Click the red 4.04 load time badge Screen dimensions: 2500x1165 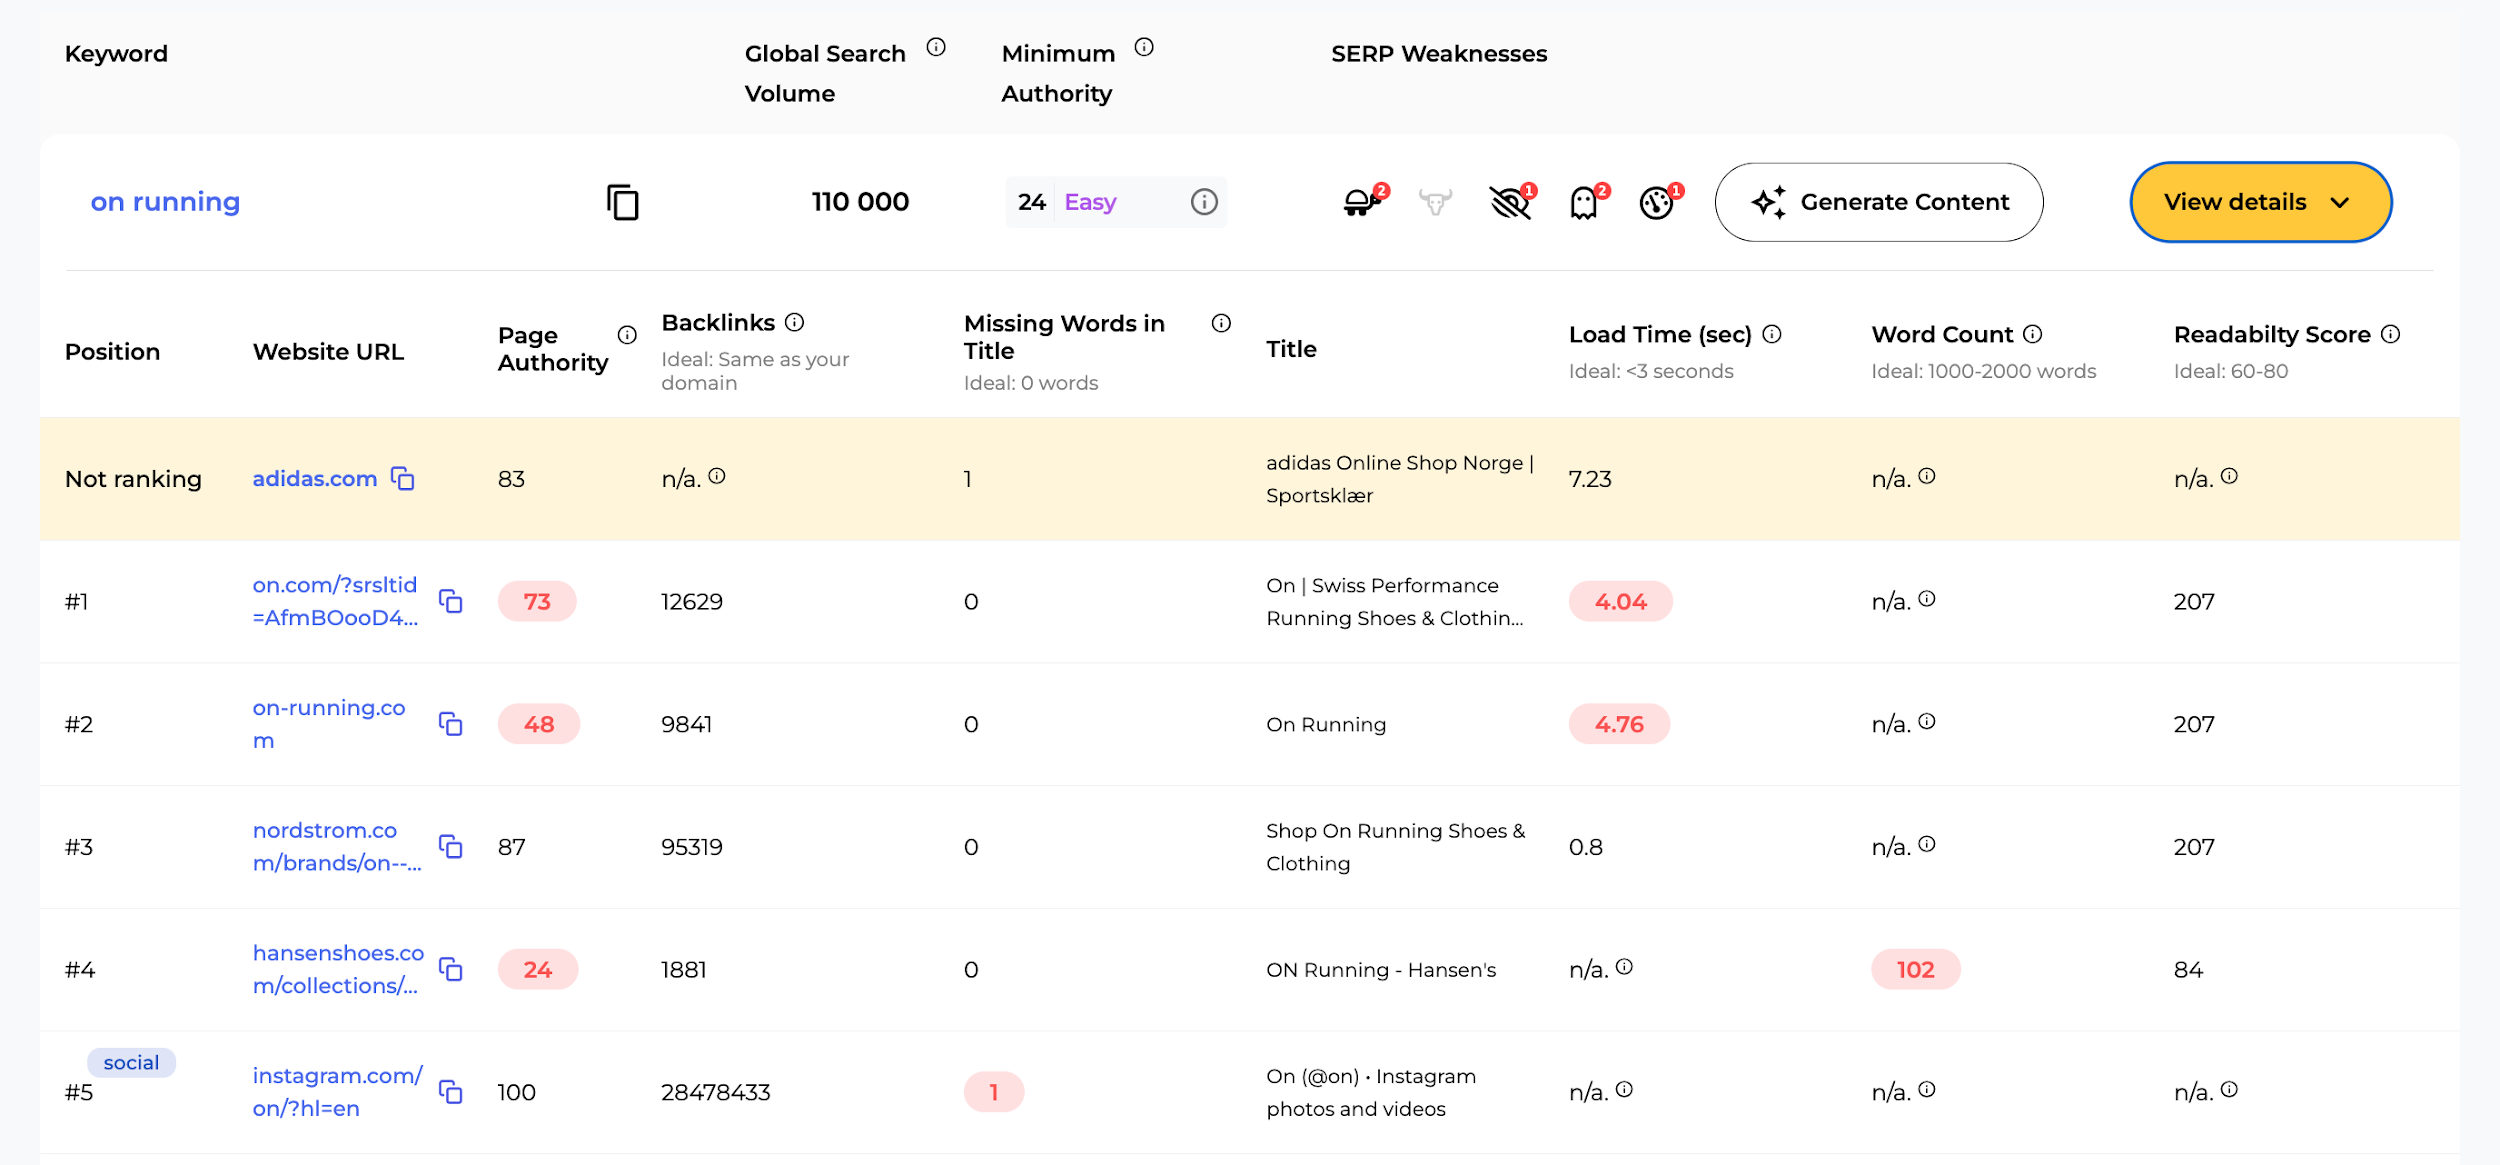[x=1620, y=601]
